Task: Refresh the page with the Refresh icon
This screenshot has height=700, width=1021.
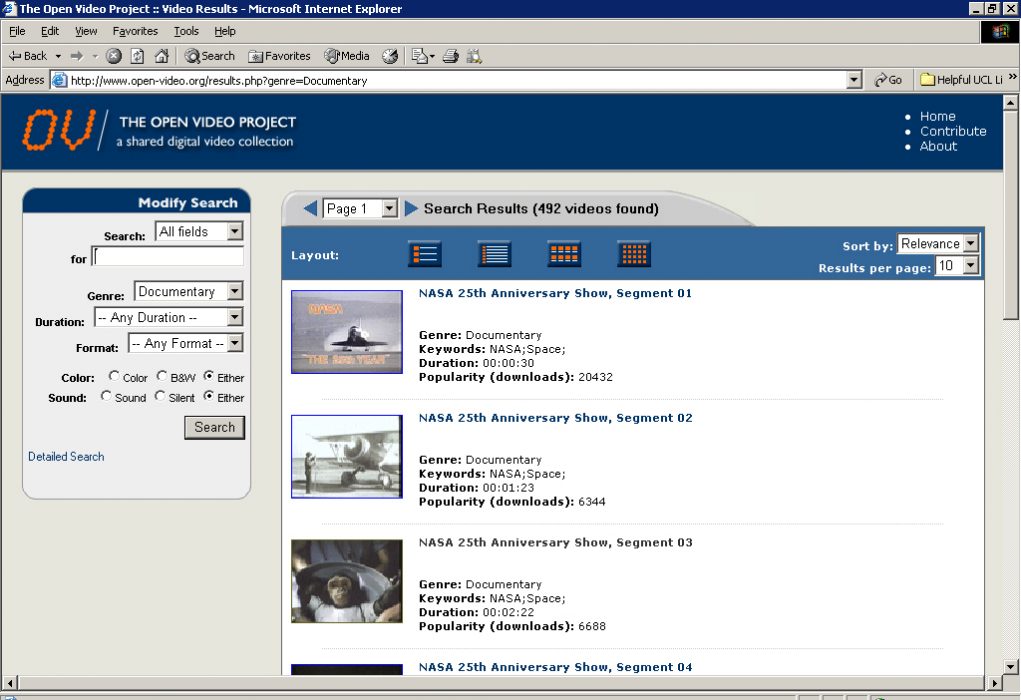Action: tap(137, 56)
